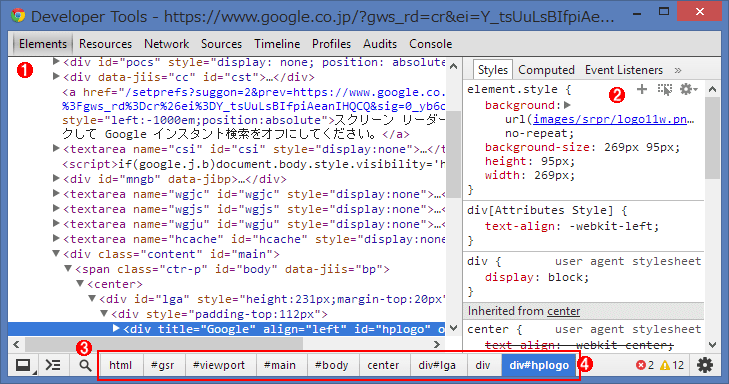Open the Timeline tab
Viewport: 729px width, 384px height.
(277, 44)
